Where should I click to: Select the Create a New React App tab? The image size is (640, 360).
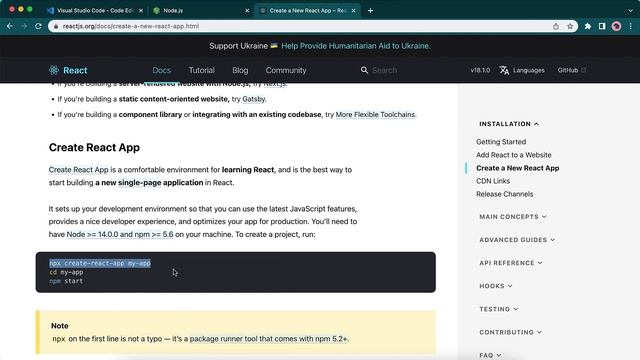pyautogui.click(x=307, y=11)
